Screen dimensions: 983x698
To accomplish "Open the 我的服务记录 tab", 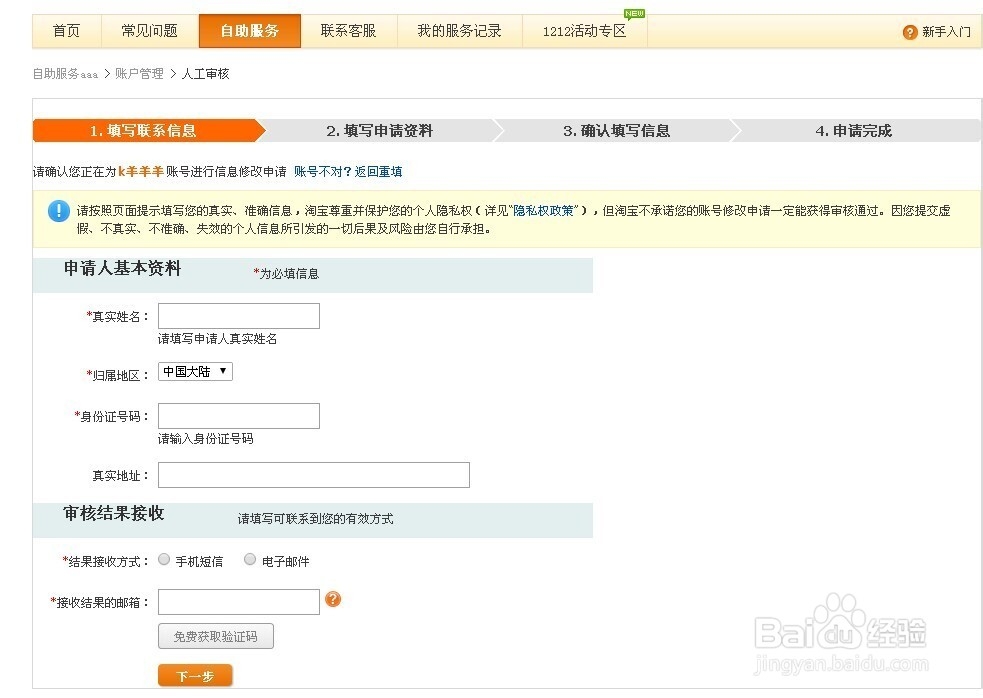I will [460, 31].
